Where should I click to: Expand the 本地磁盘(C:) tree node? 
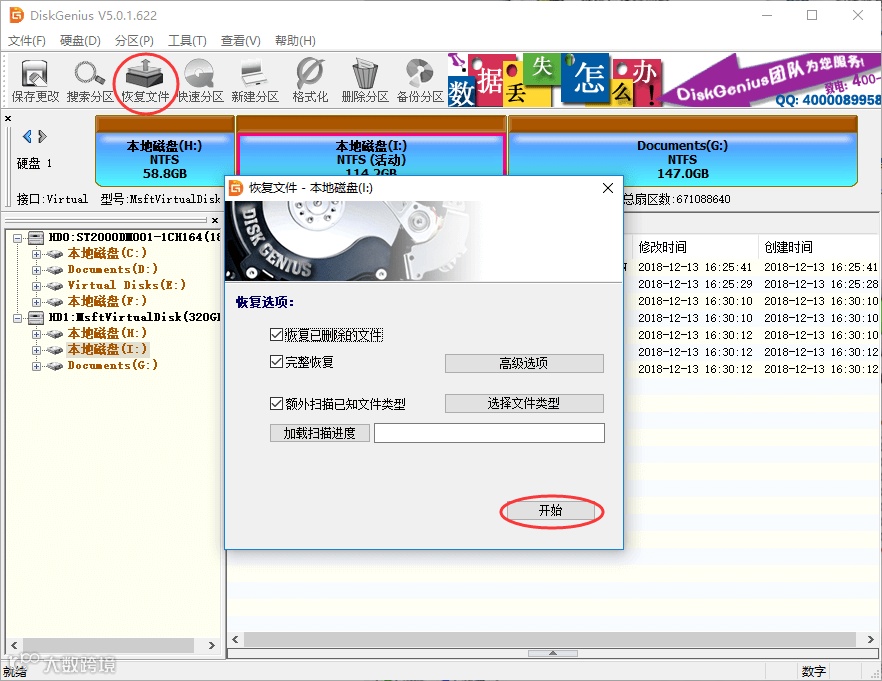pos(37,254)
